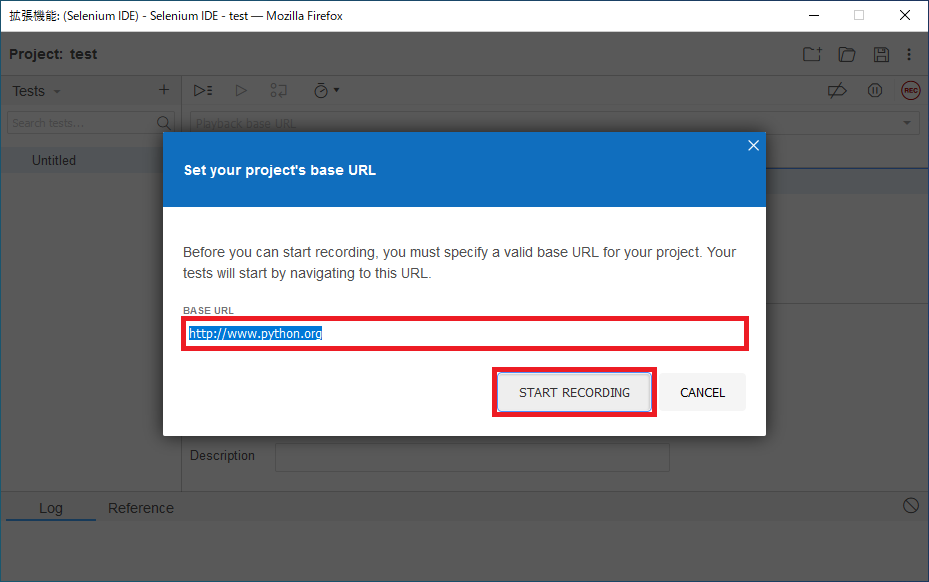Open the test execution speed dropdown

pyautogui.click(x=326, y=91)
